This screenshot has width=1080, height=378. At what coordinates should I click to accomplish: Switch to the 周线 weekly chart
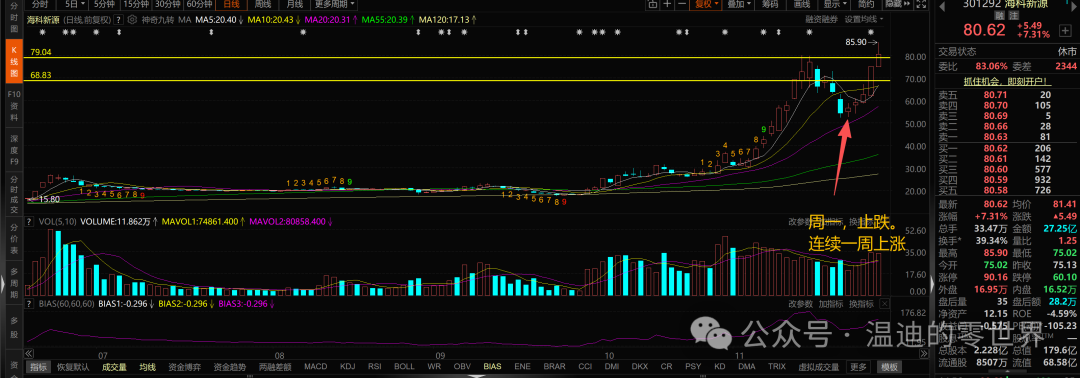(262, 4)
